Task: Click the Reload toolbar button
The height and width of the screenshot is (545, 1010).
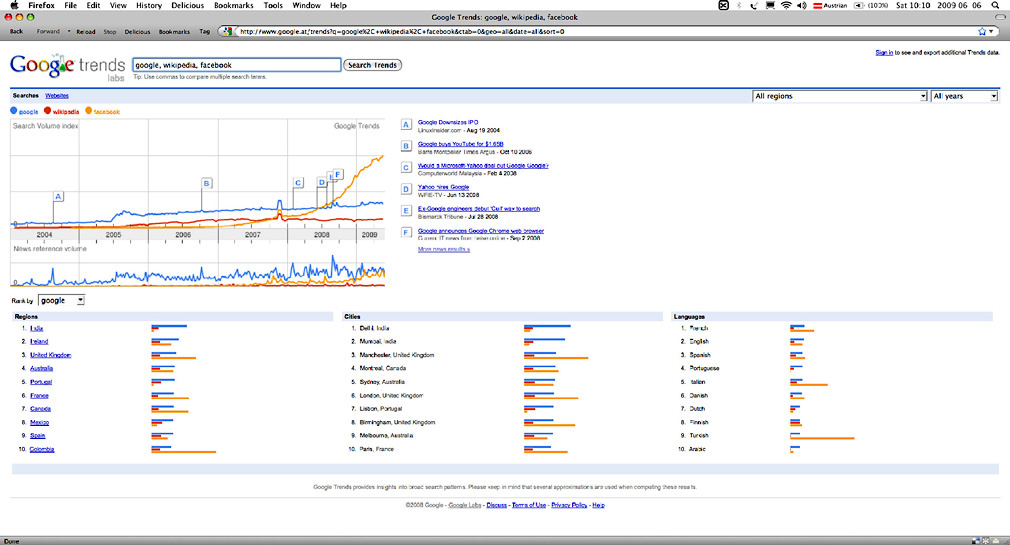Action: tap(86, 32)
